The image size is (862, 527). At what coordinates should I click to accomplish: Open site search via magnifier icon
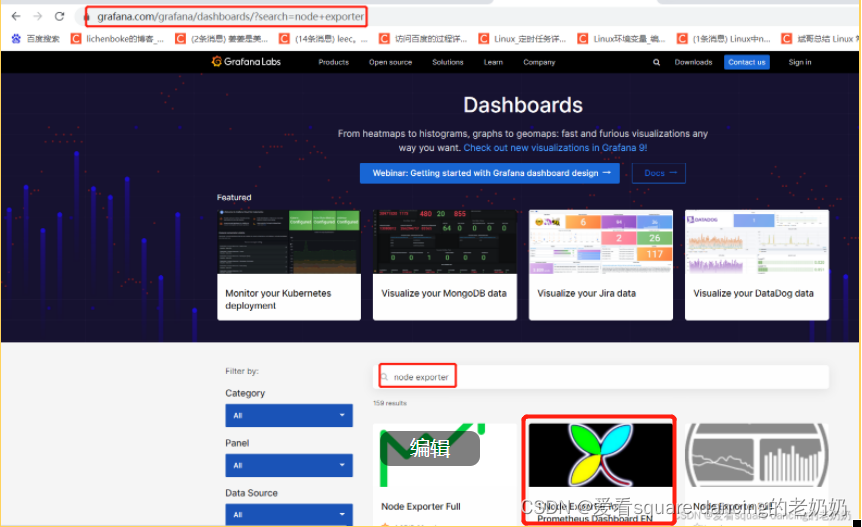[x=656, y=62]
